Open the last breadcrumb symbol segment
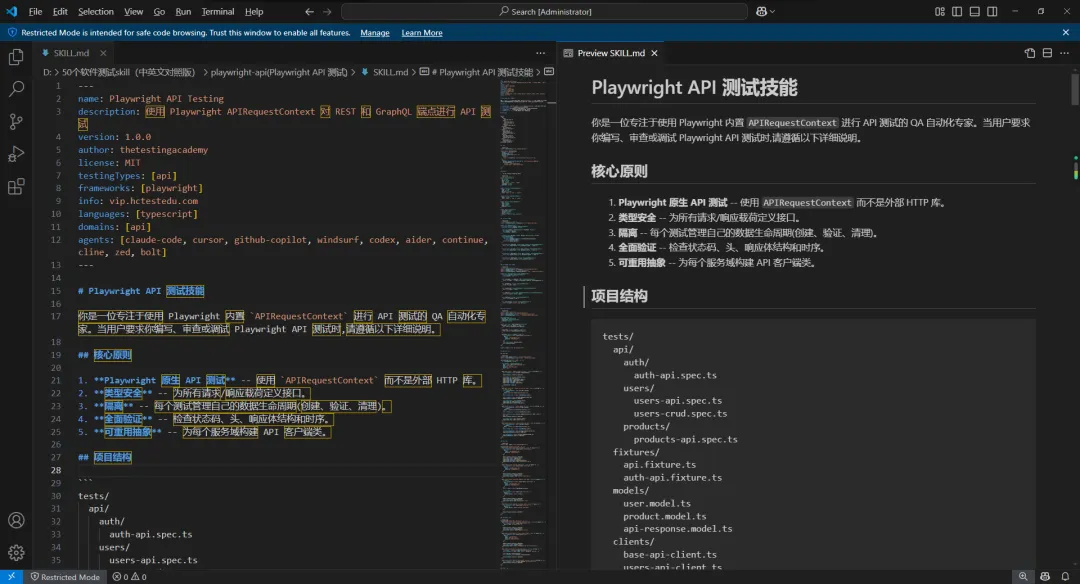Viewport: 1080px width, 584px height. [549, 72]
